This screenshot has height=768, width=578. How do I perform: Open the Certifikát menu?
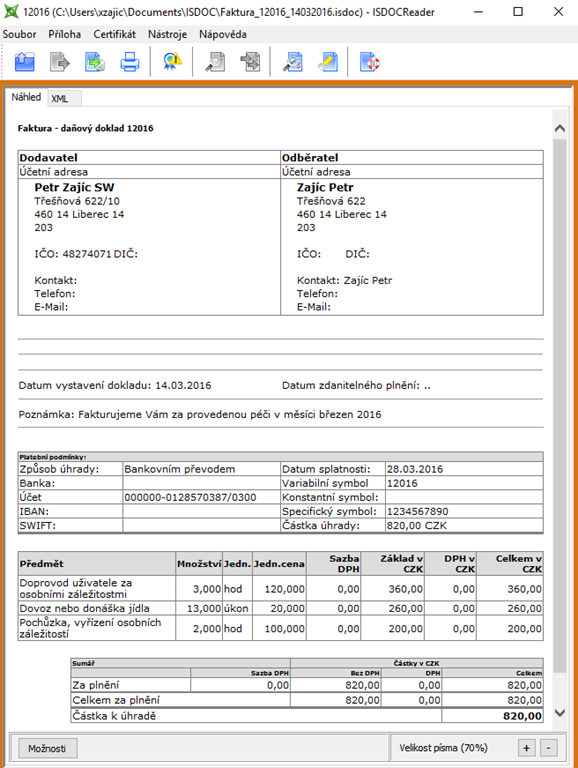coord(115,34)
